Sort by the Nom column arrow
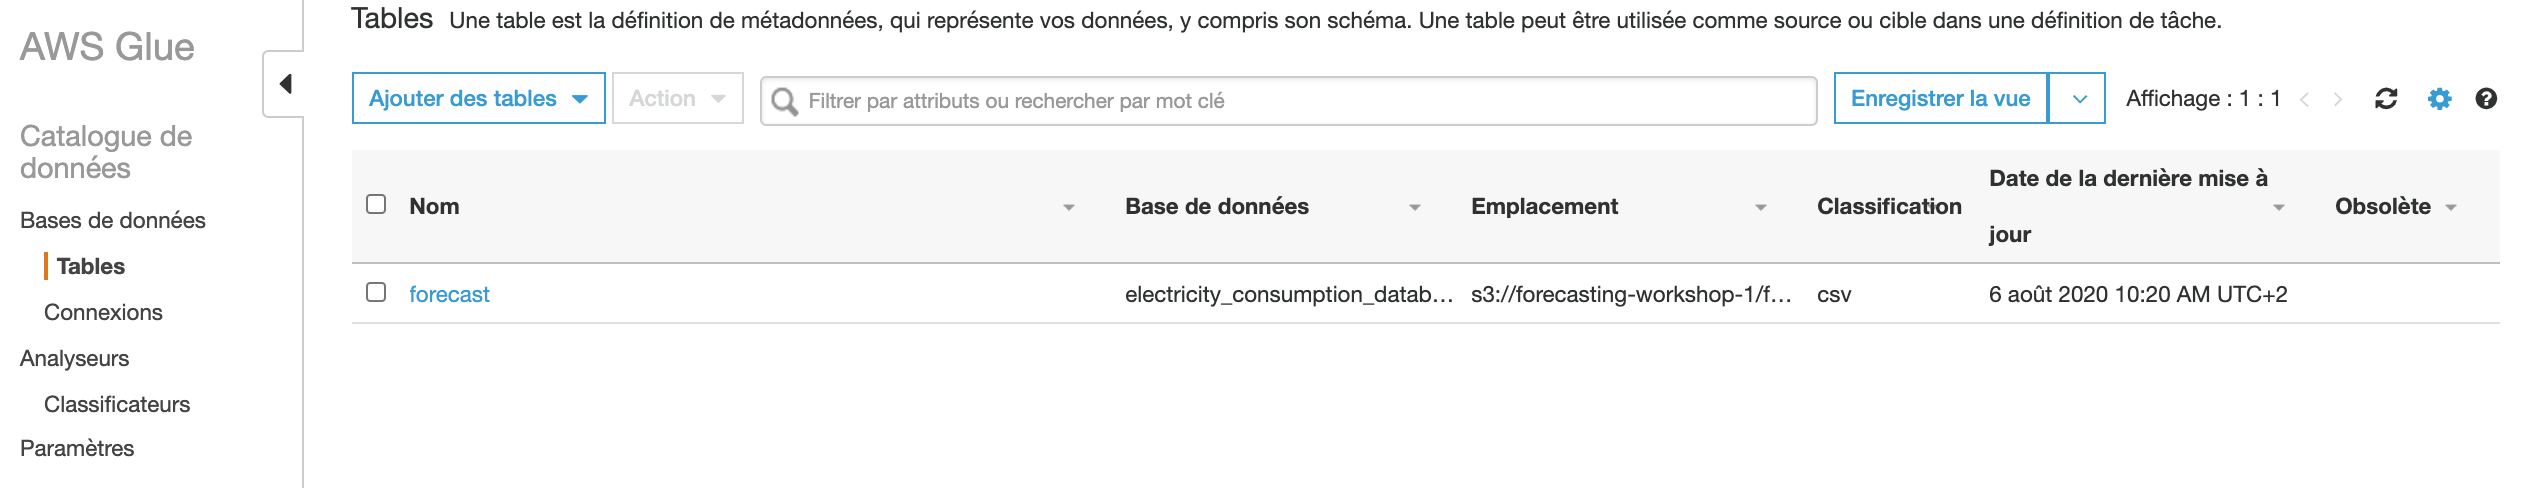The width and height of the screenshot is (2522, 488). [x=1068, y=208]
